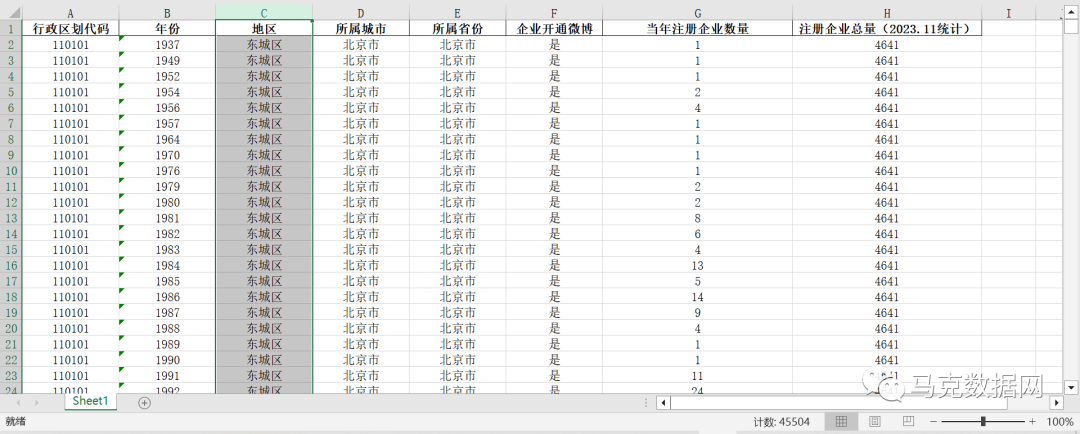Select column A header
This screenshot has width=1080, height=434.
coord(70,13)
